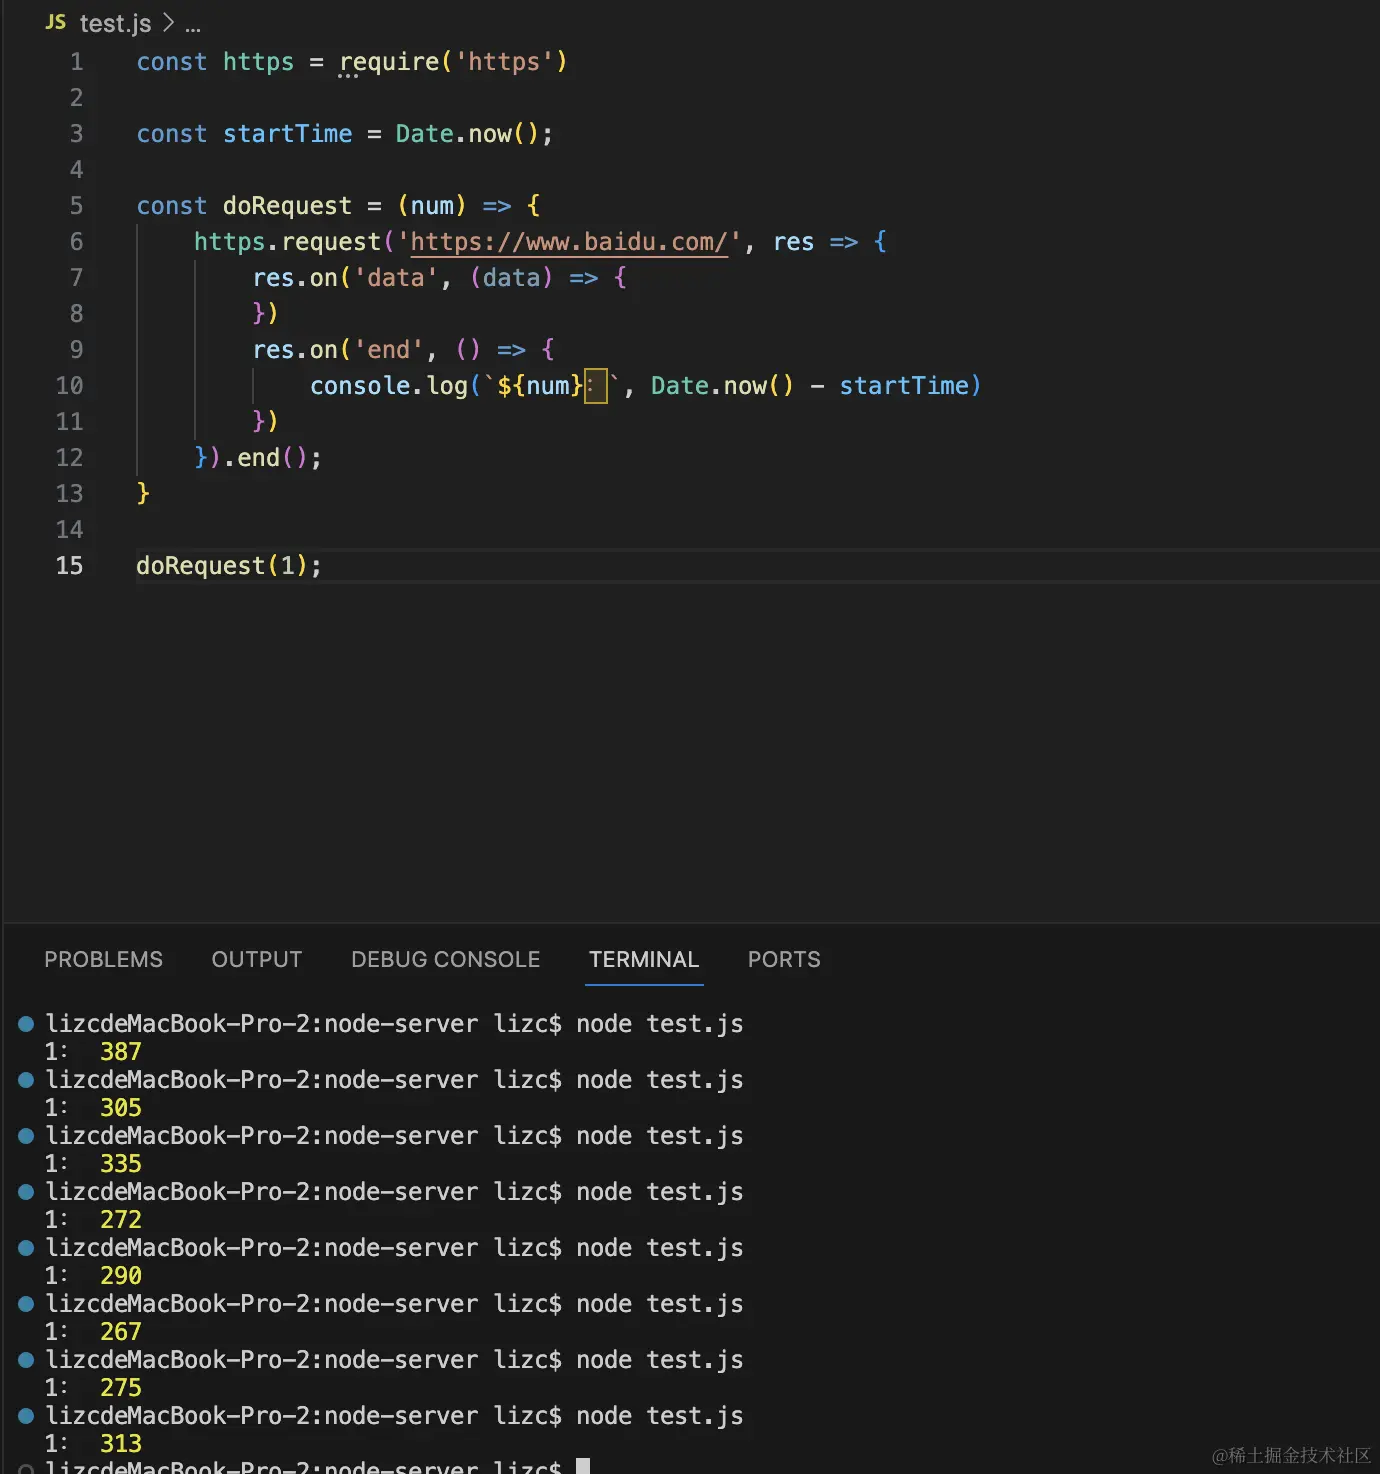The width and height of the screenshot is (1380, 1474).
Task: Click command marker dot above output 305
Action: coord(26,1079)
